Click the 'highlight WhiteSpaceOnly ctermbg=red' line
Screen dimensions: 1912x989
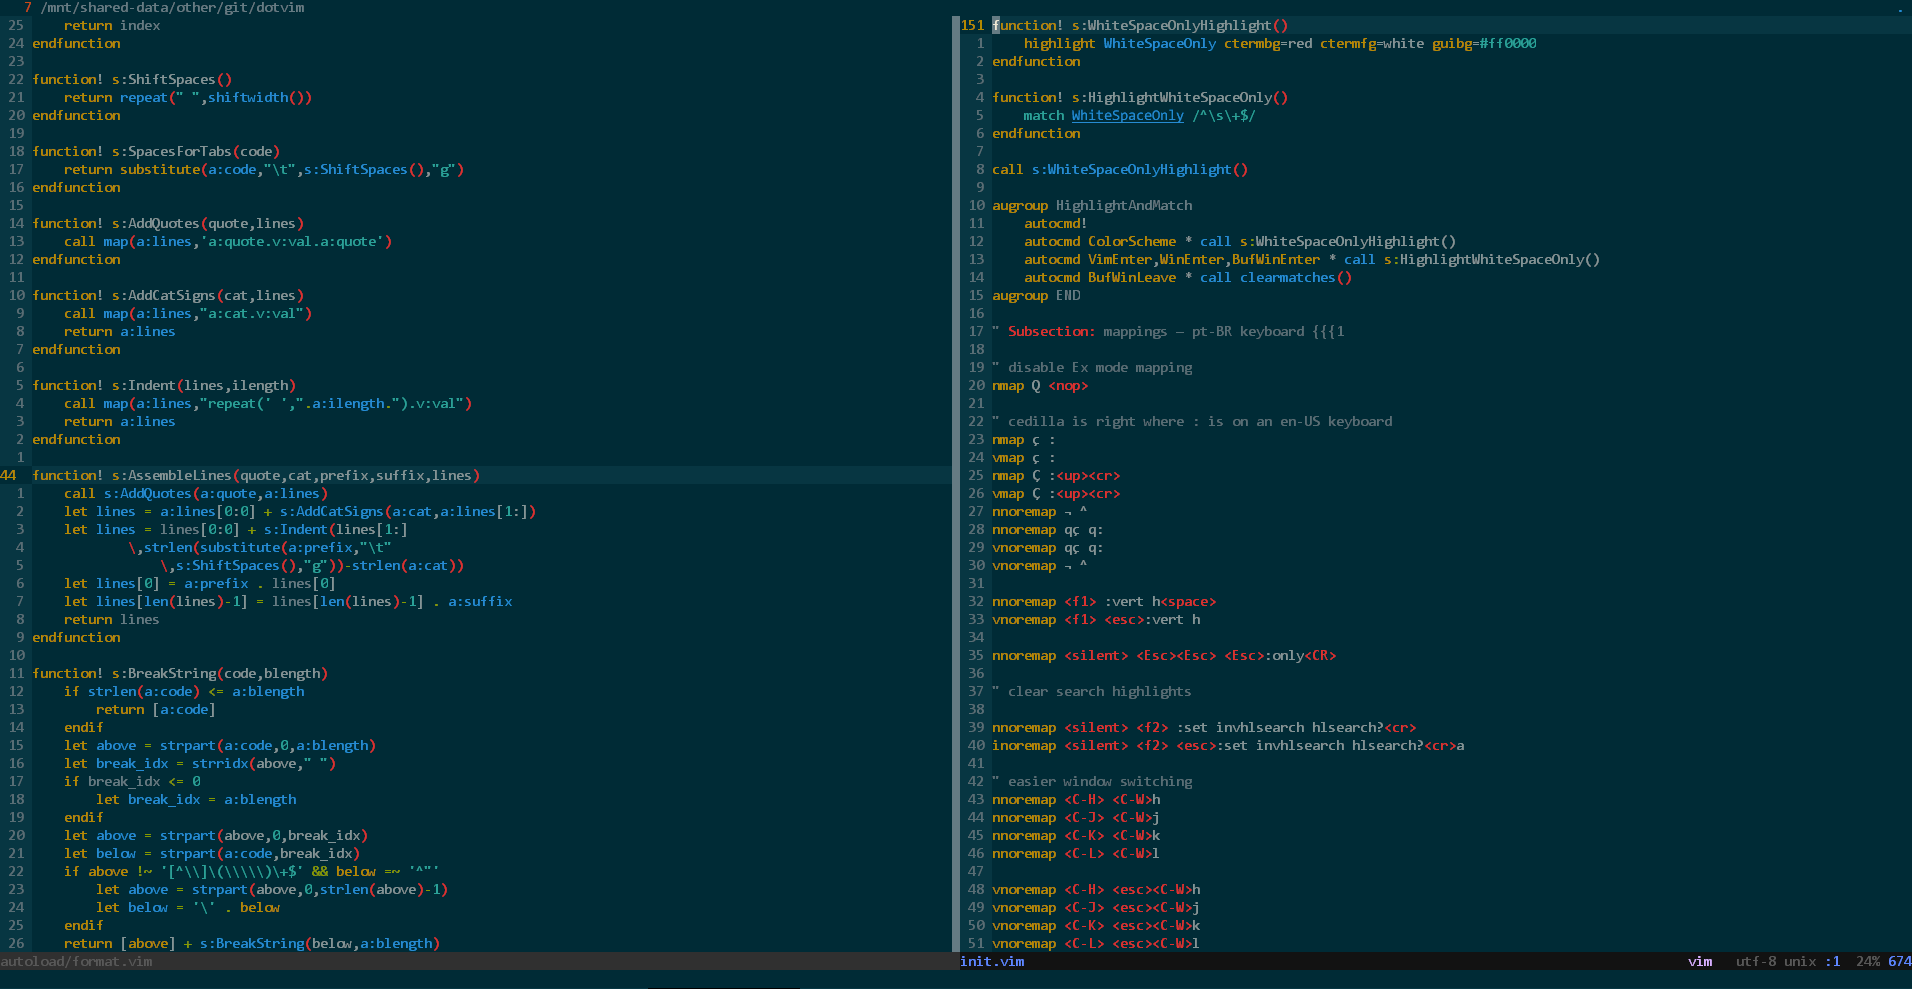tap(1280, 43)
